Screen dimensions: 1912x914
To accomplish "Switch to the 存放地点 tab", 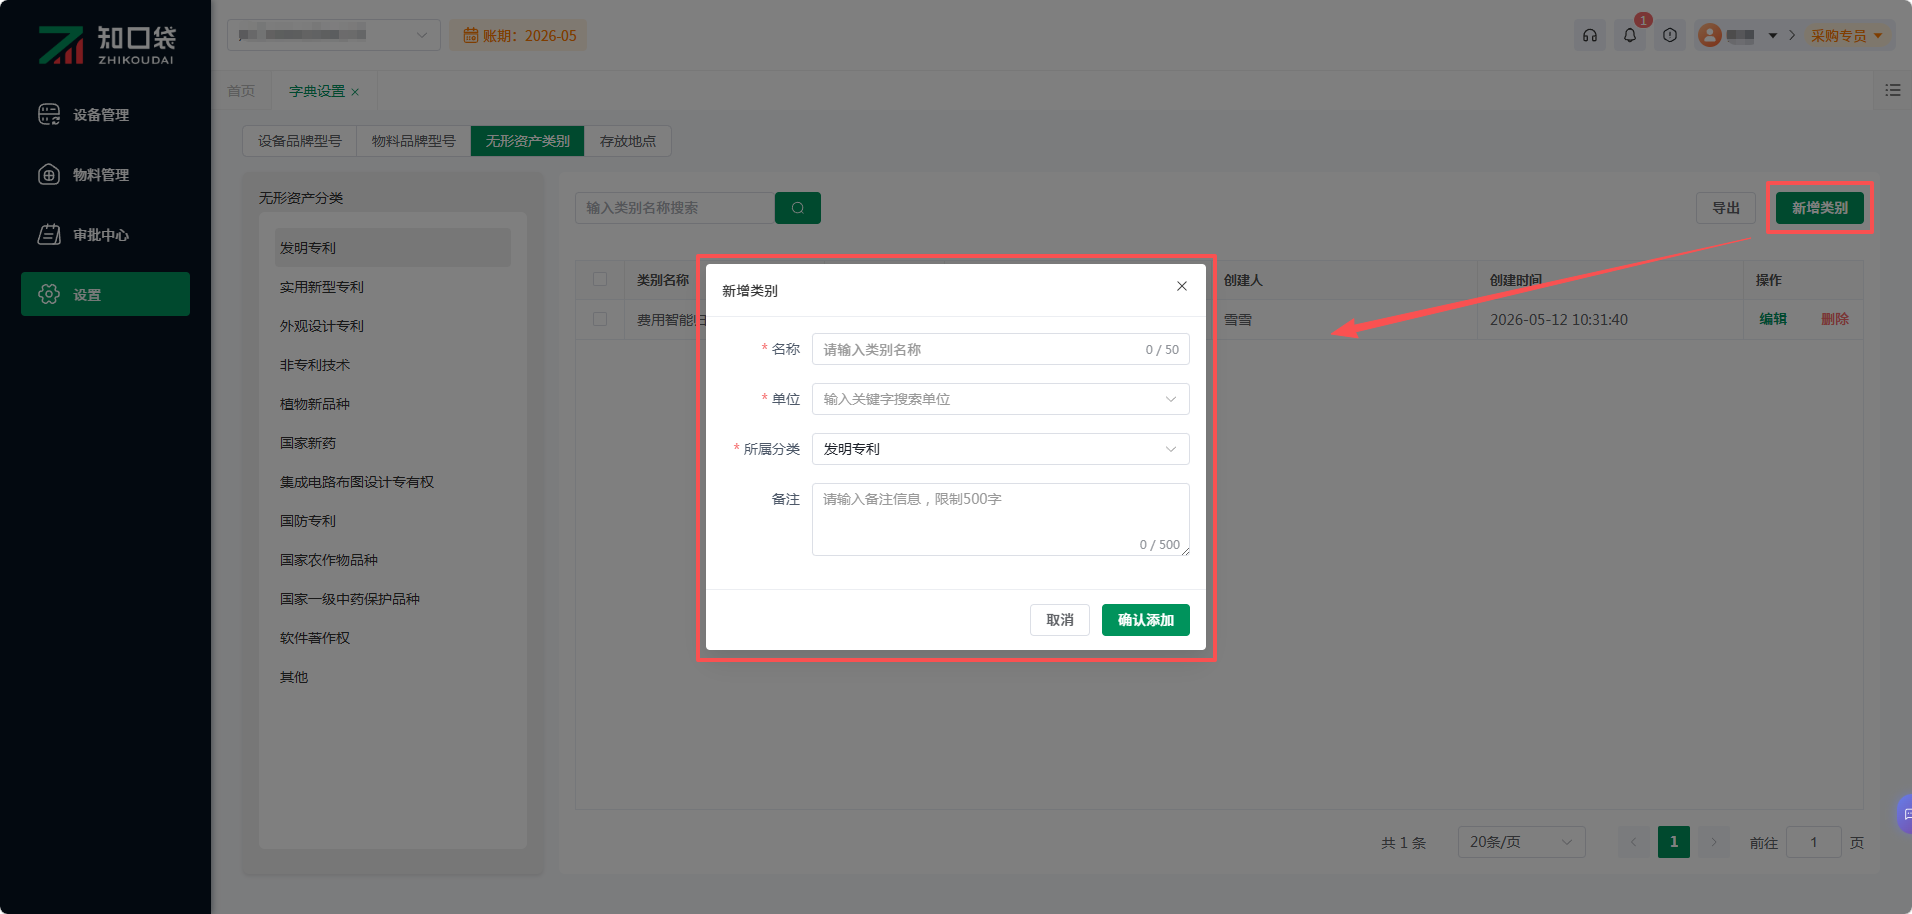I will 627,141.
